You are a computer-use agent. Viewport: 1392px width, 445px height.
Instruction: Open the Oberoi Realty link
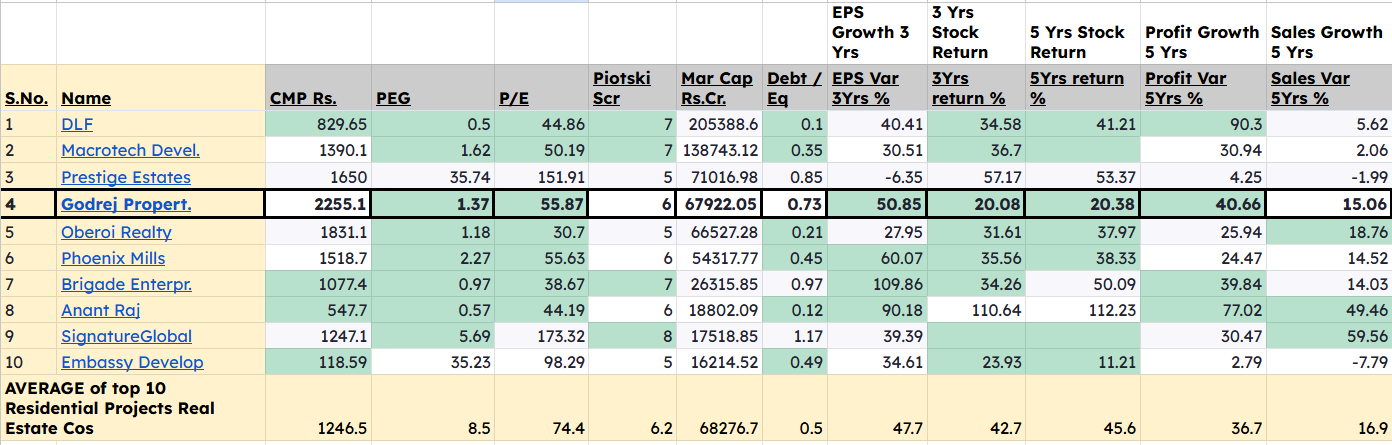click(x=116, y=232)
